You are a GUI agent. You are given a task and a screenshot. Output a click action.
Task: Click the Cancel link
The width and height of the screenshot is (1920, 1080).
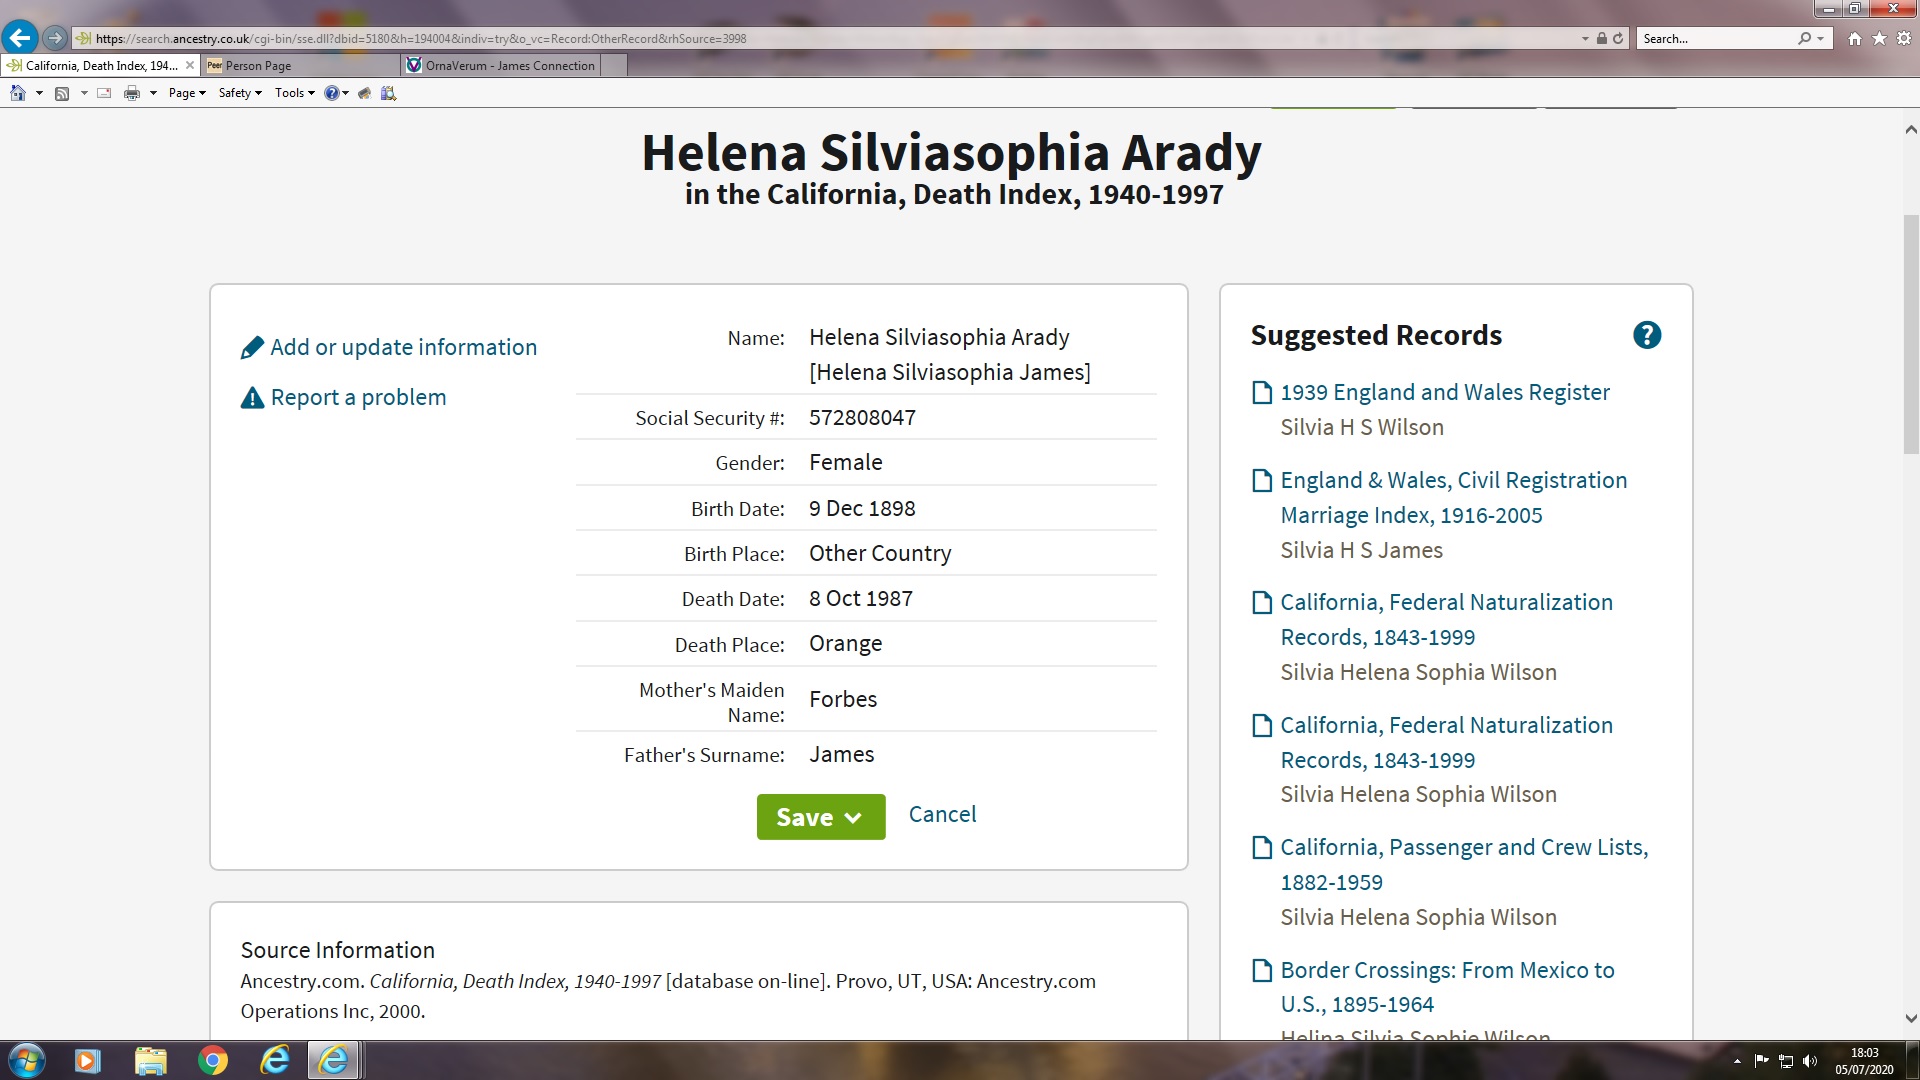pos(942,814)
